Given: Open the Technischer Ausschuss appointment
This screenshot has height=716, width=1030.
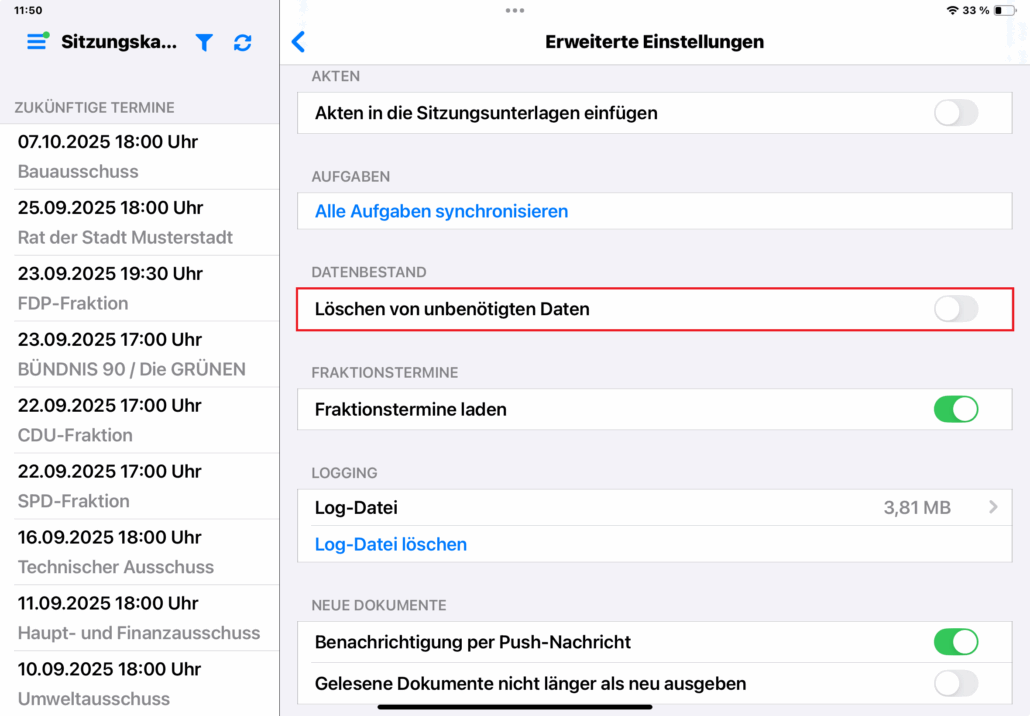Looking at the screenshot, I should coord(140,552).
